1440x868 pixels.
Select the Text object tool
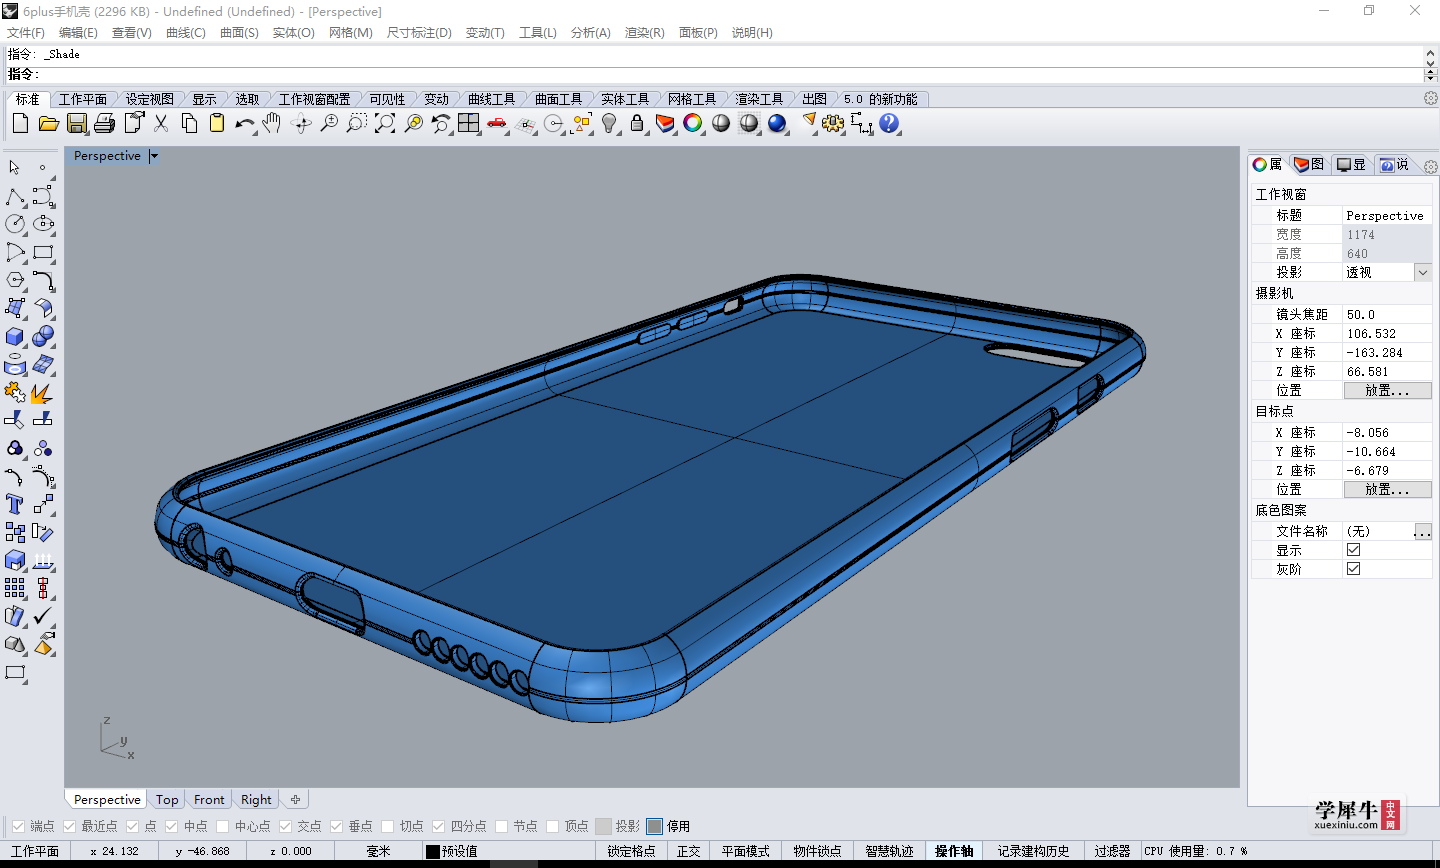(x=15, y=504)
